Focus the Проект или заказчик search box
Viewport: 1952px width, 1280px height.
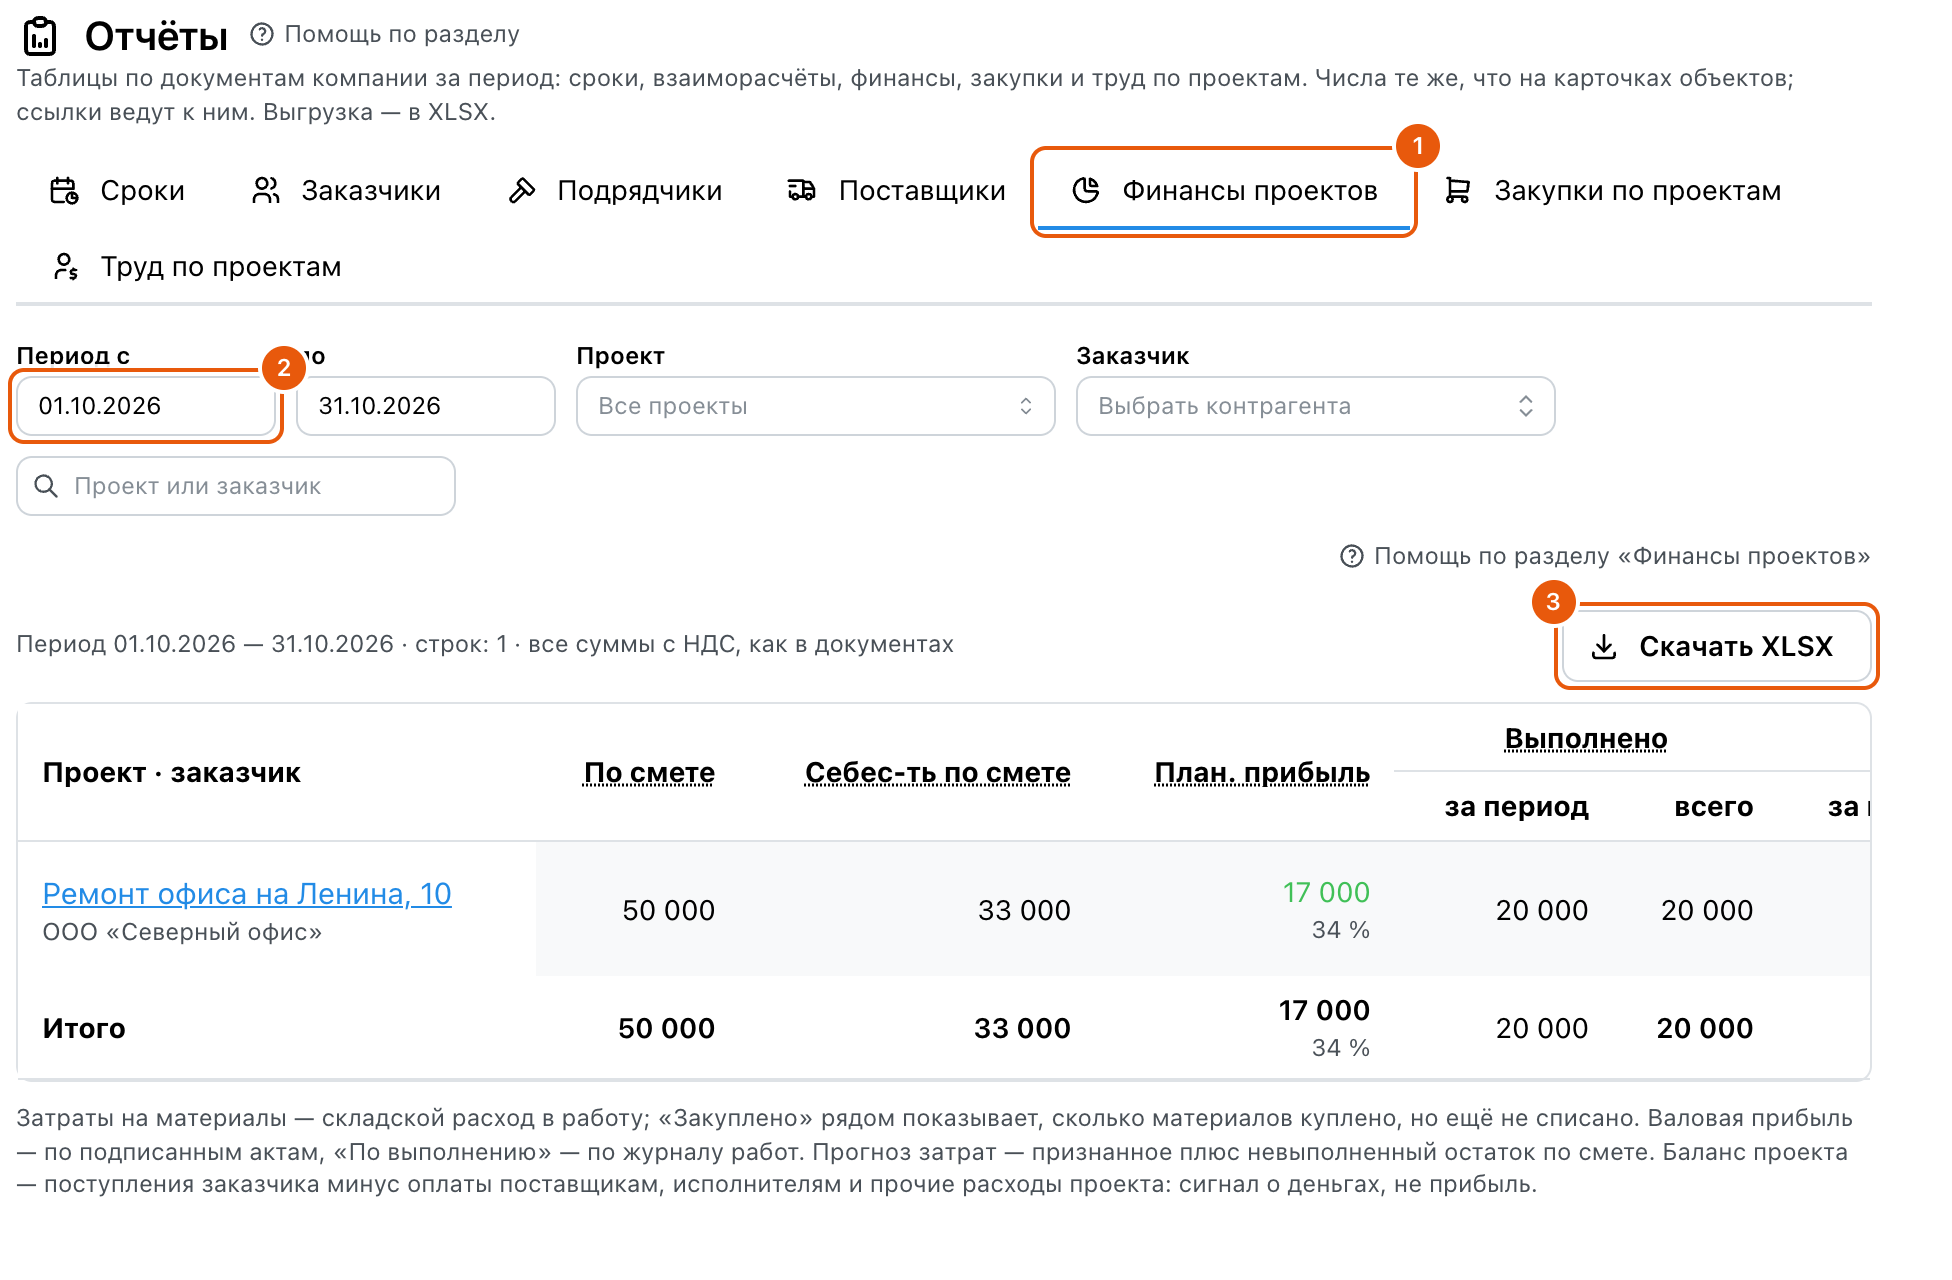[236, 486]
